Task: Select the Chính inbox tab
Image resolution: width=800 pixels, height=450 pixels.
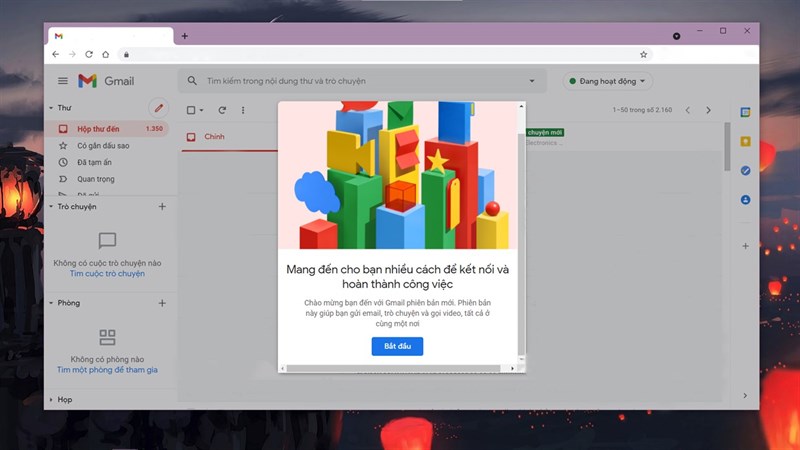Action: click(230, 137)
